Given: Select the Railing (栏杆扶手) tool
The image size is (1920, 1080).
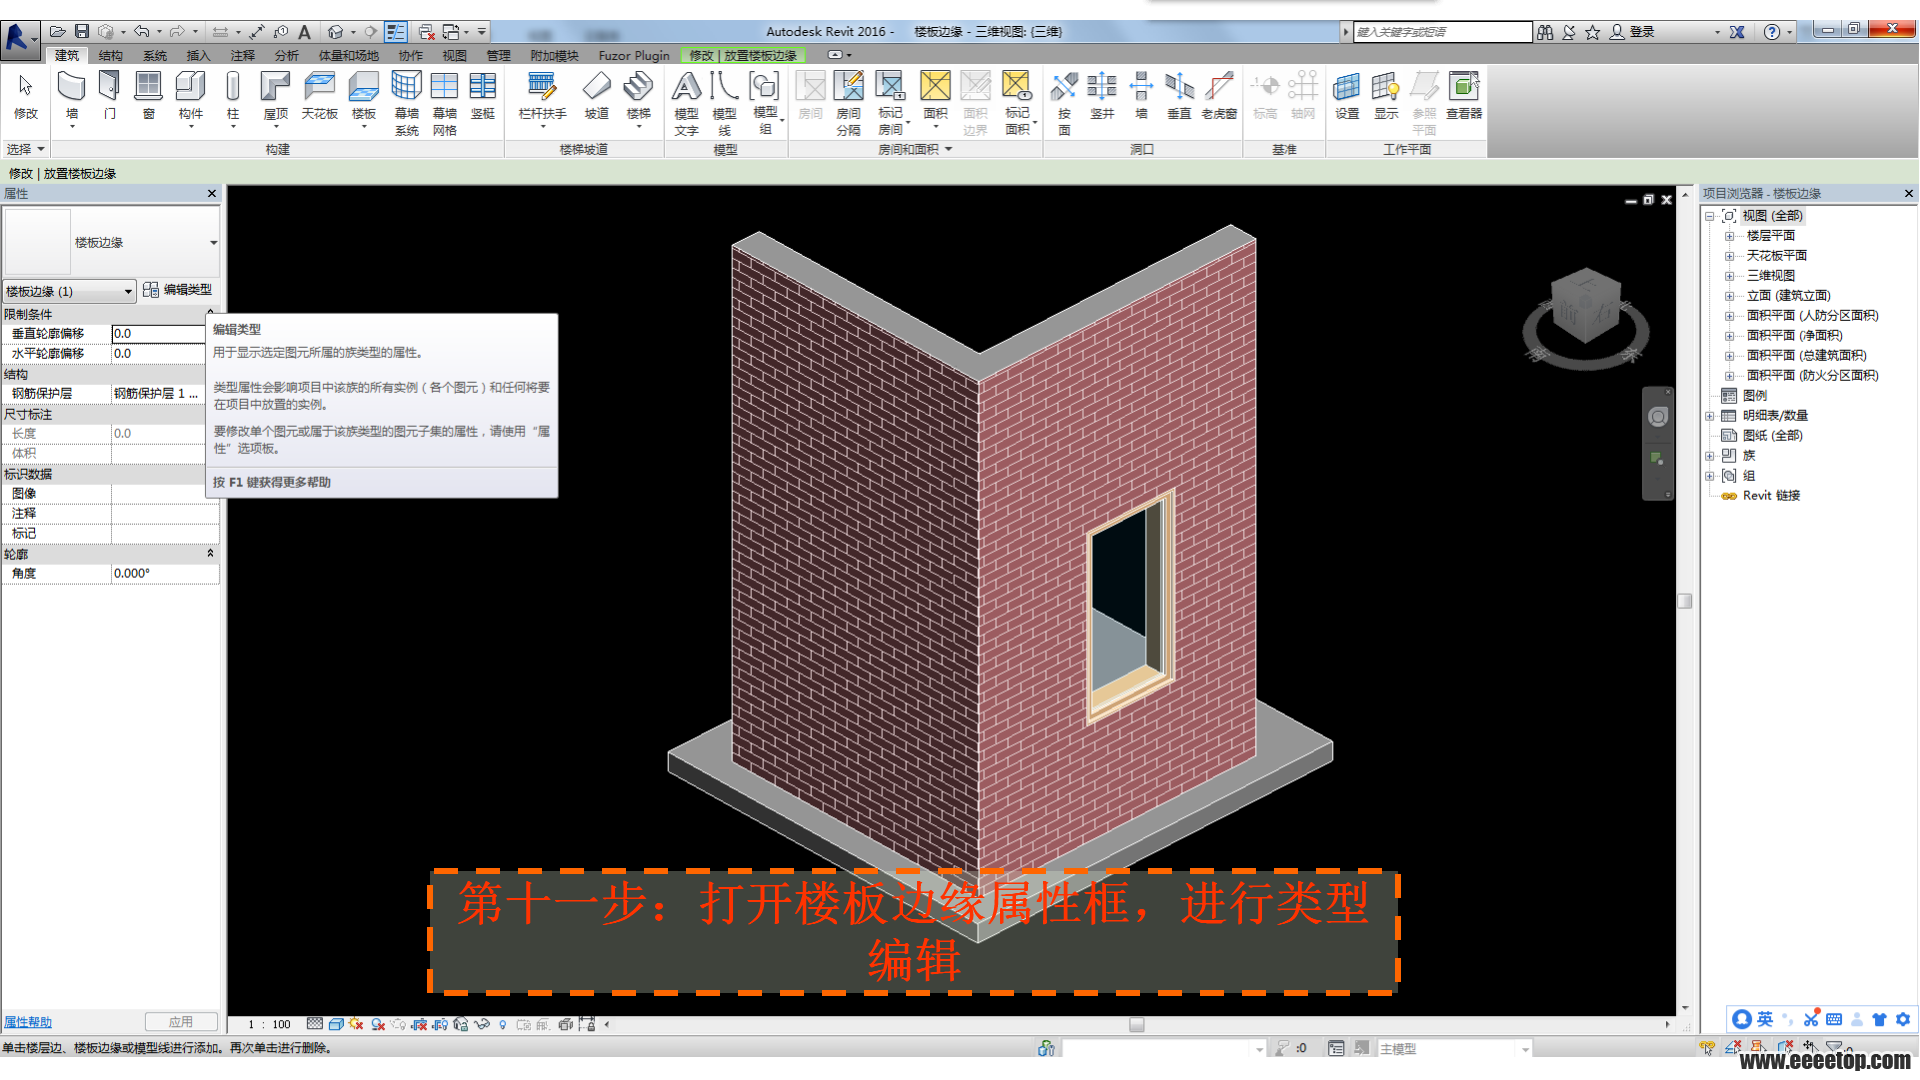Looking at the screenshot, I should 542,97.
